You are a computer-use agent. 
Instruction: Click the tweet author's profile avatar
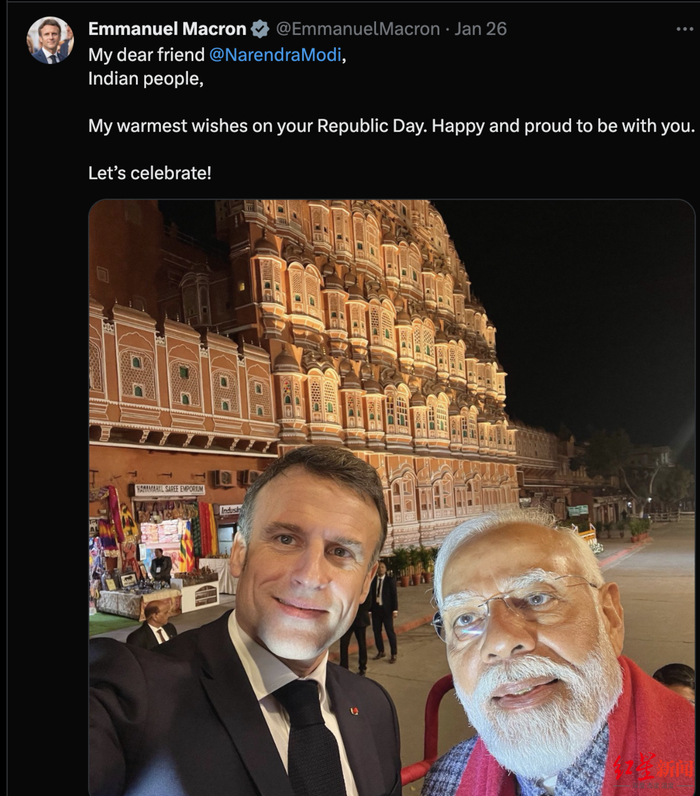[x=50, y=41]
